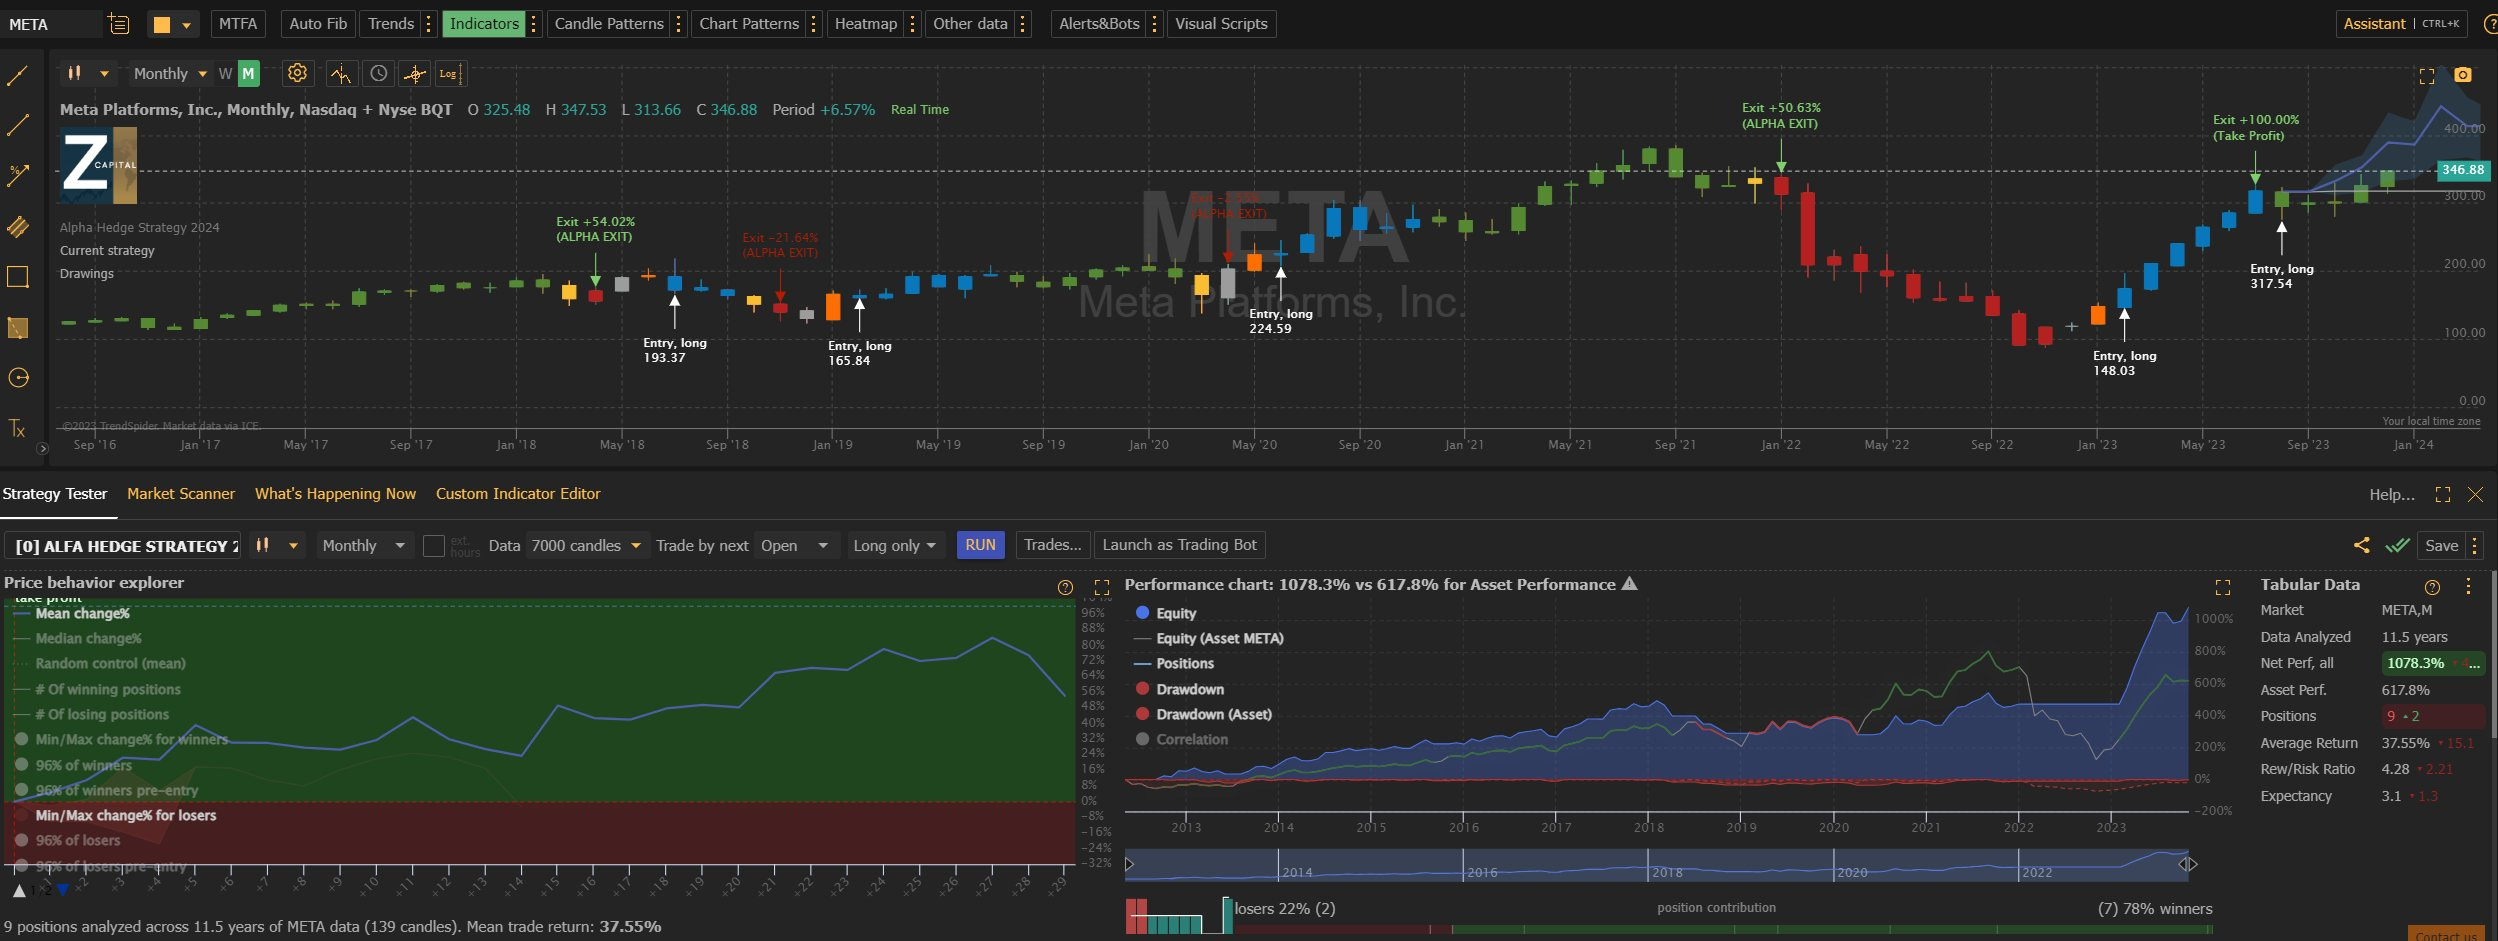Open chart color swatch dropdown arrow
This screenshot has width=2498, height=941.
pos(186,25)
